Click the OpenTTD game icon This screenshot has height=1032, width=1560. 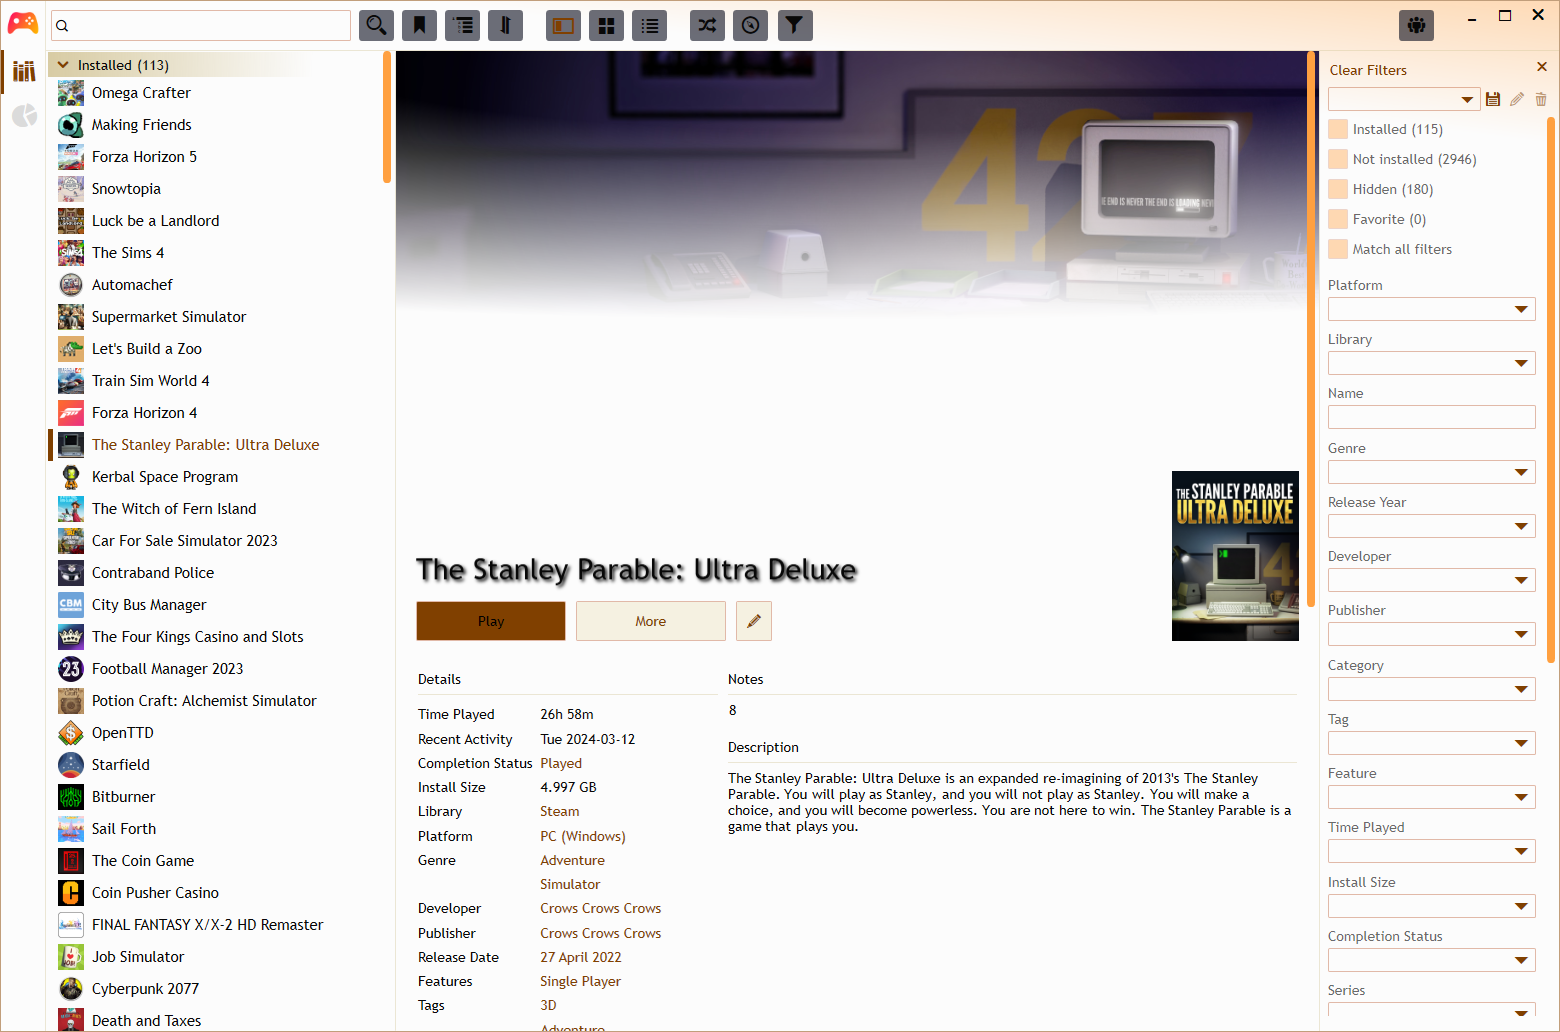tap(71, 733)
